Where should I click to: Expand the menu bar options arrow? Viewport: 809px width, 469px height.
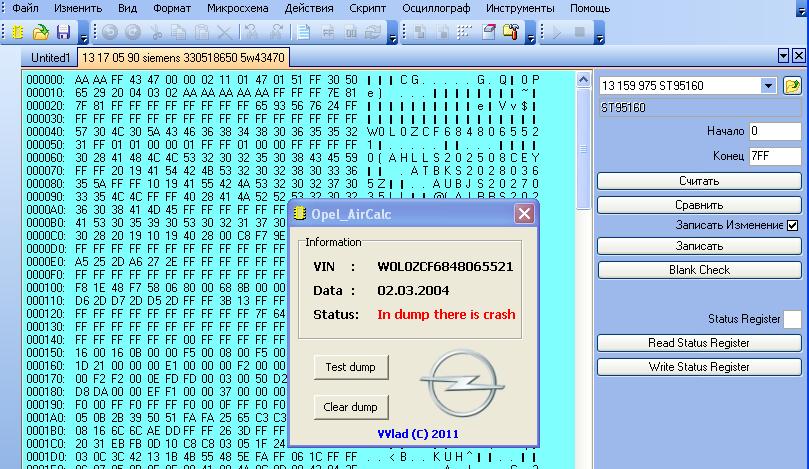(801, 10)
